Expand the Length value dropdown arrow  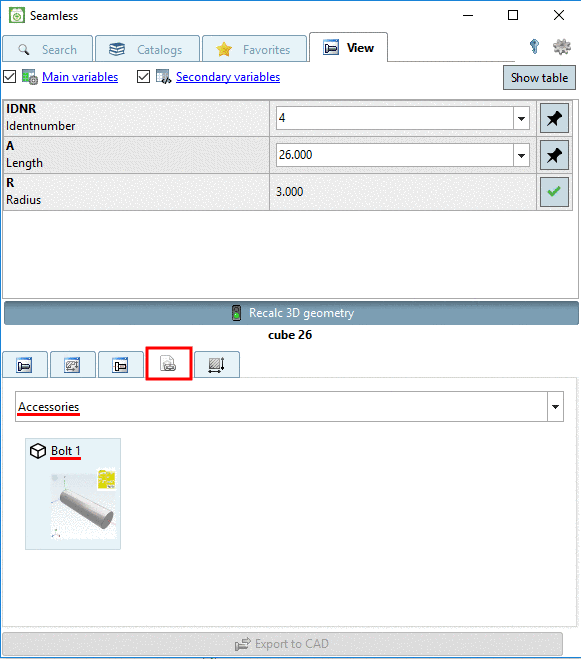click(521, 156)
